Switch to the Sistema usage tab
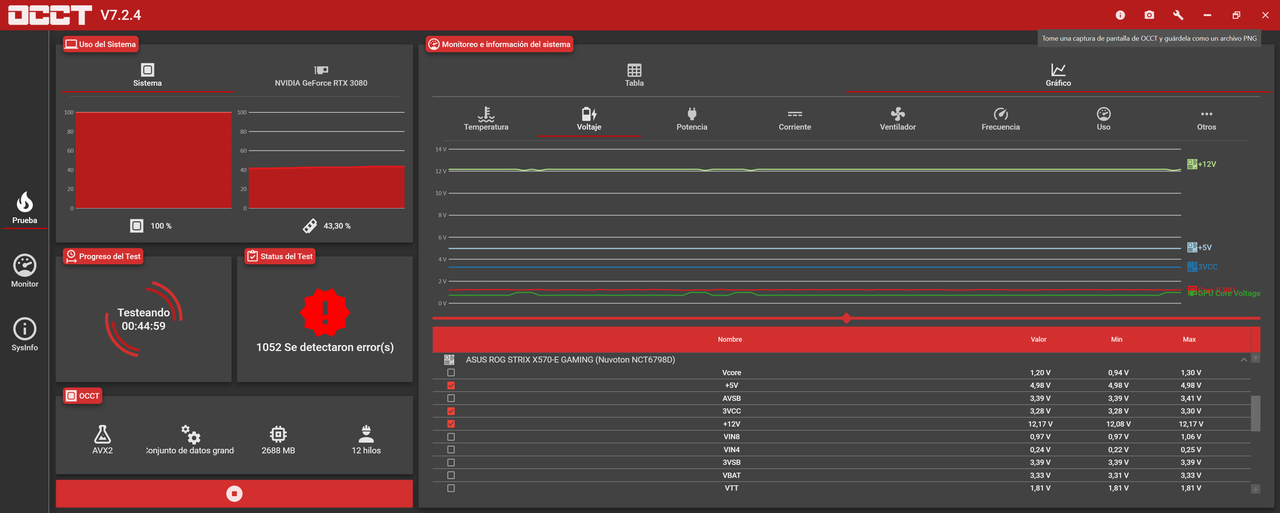This screenshot has height=513, width=1280. pyautogui.click(x=147, y=76)
